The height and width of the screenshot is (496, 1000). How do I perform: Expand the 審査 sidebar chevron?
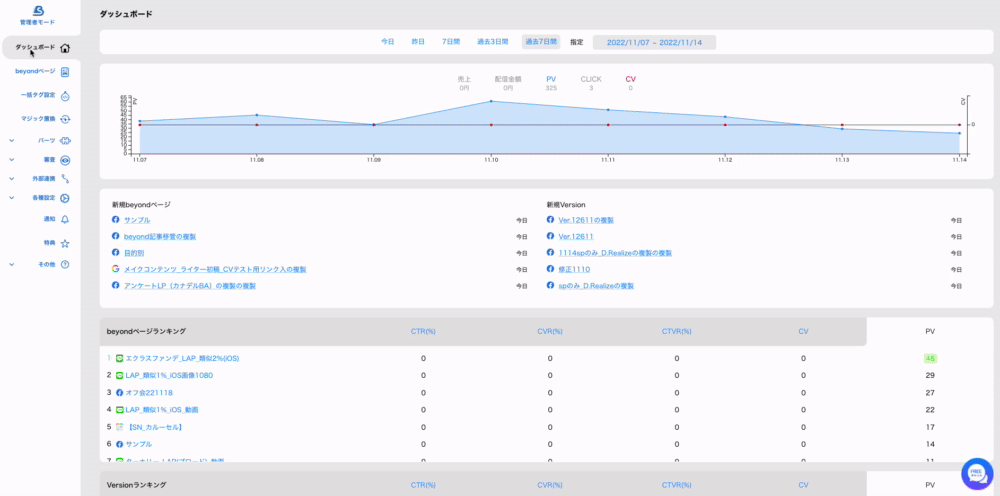[x=11, y=160]
